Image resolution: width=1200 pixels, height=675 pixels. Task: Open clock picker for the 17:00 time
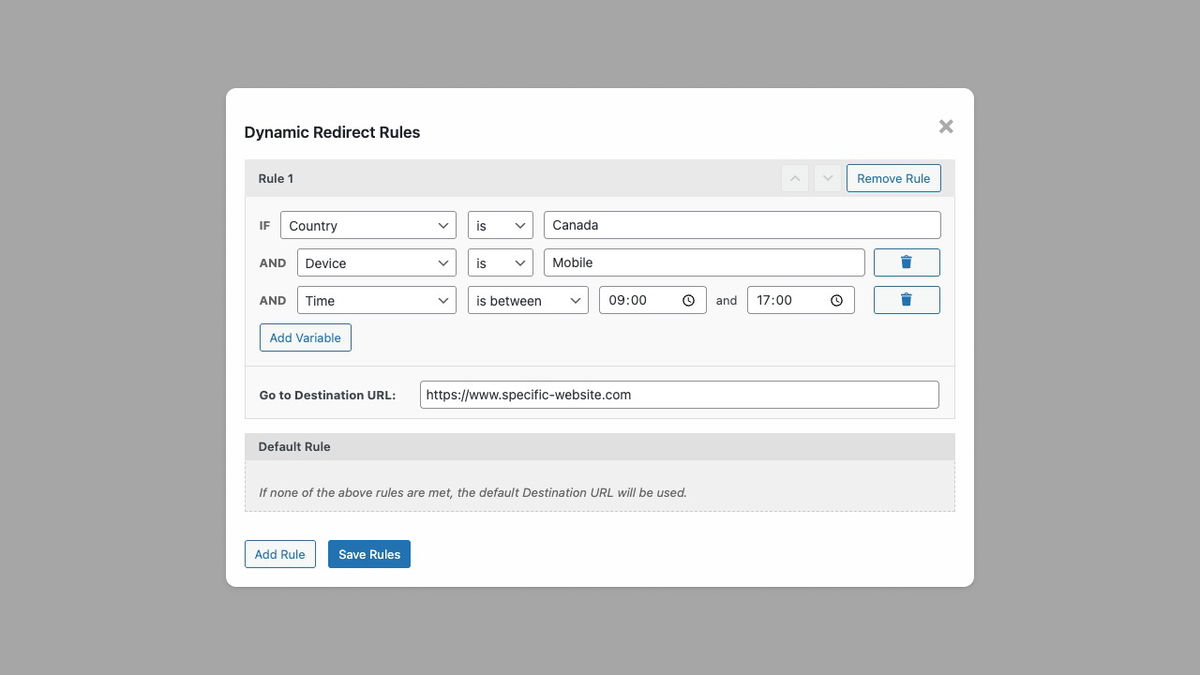(x=836, y=299)
